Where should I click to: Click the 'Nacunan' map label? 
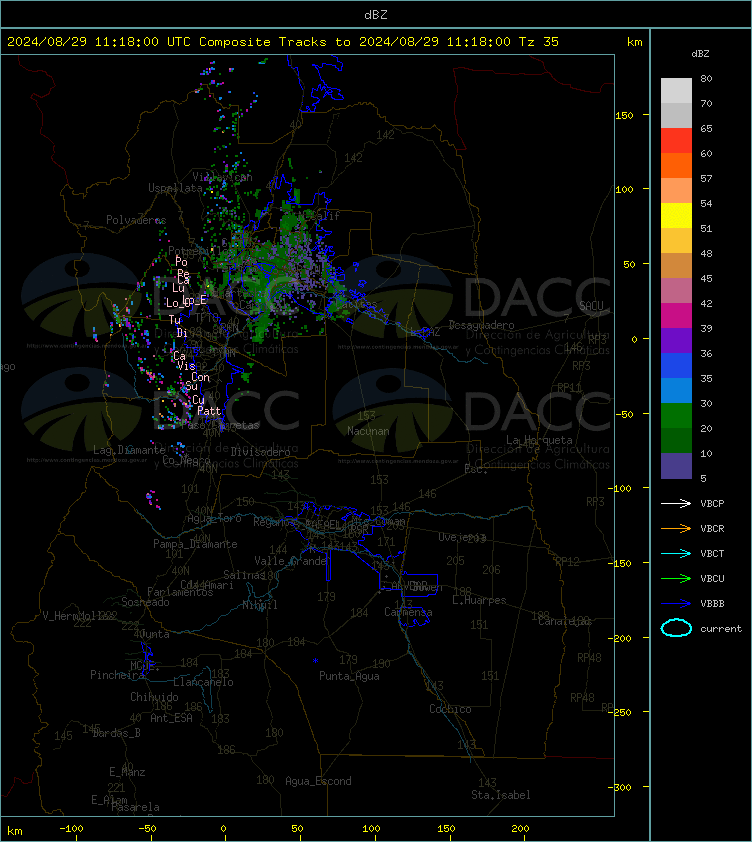pos(368,431)
